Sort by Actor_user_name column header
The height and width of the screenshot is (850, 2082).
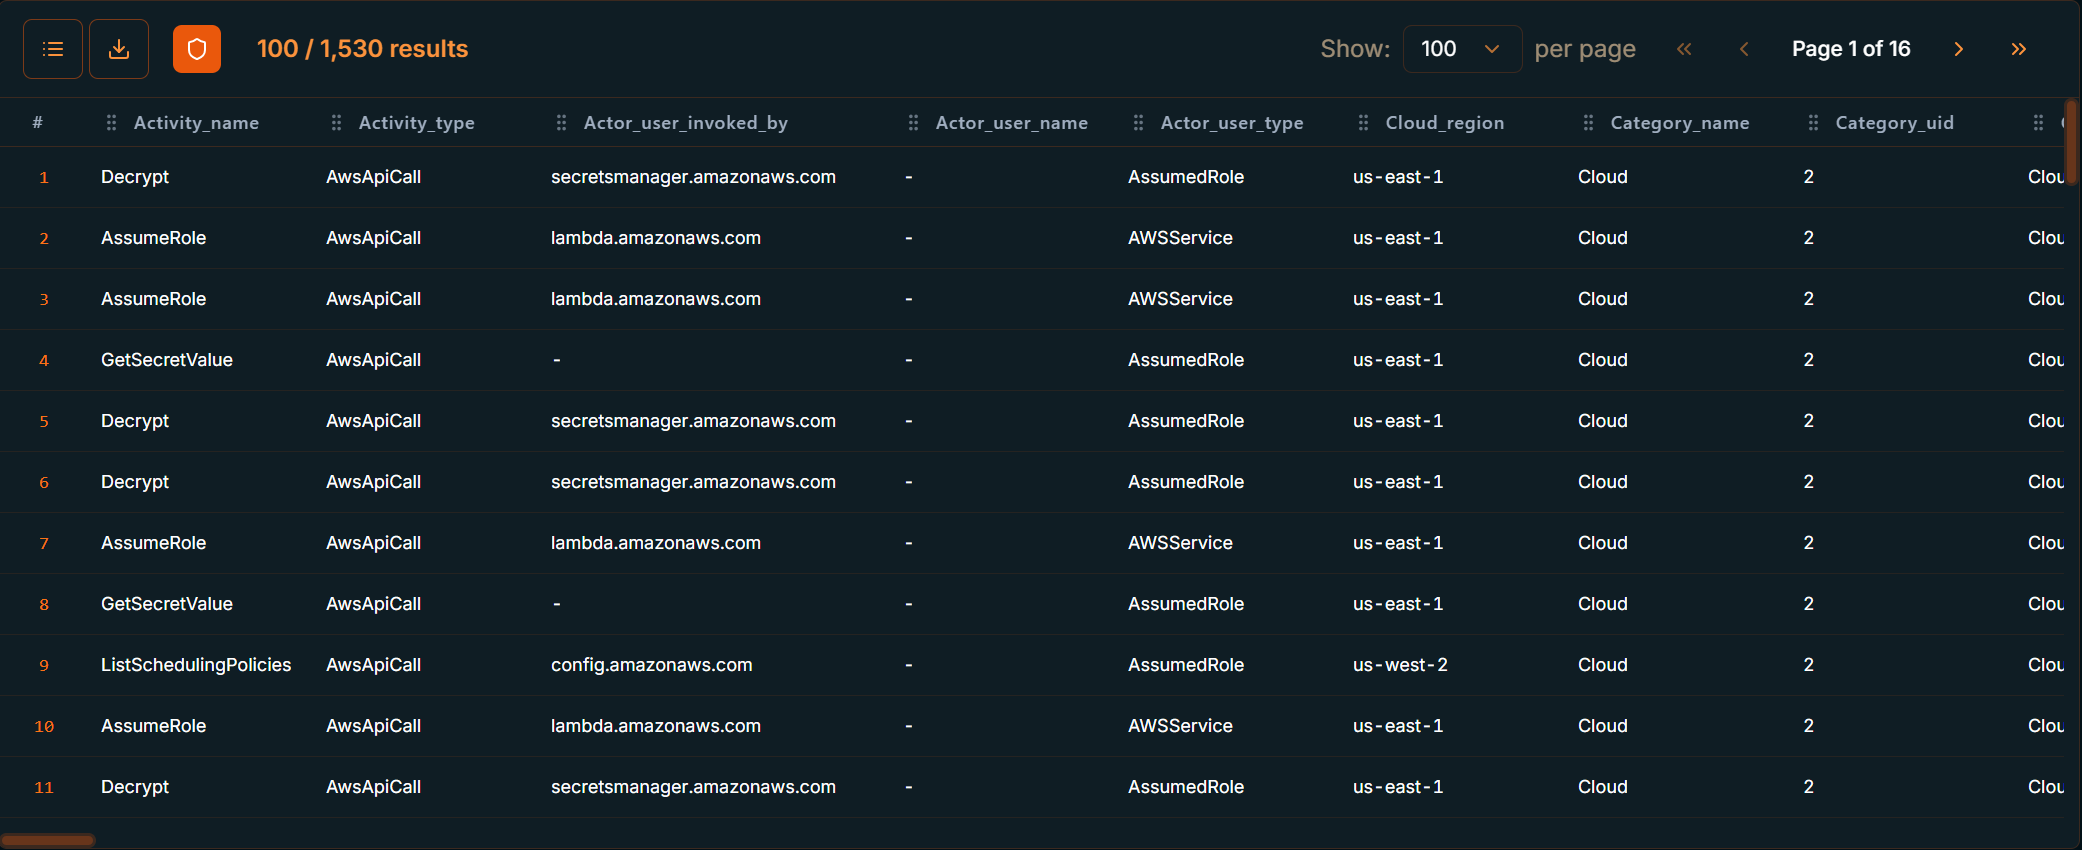tap(1011, 122)
